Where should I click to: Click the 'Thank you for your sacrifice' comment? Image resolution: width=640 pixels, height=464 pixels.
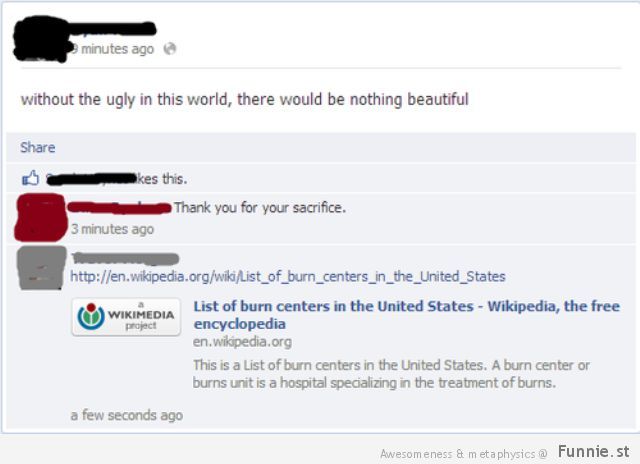pyautogui.click(x=260, y=208)
